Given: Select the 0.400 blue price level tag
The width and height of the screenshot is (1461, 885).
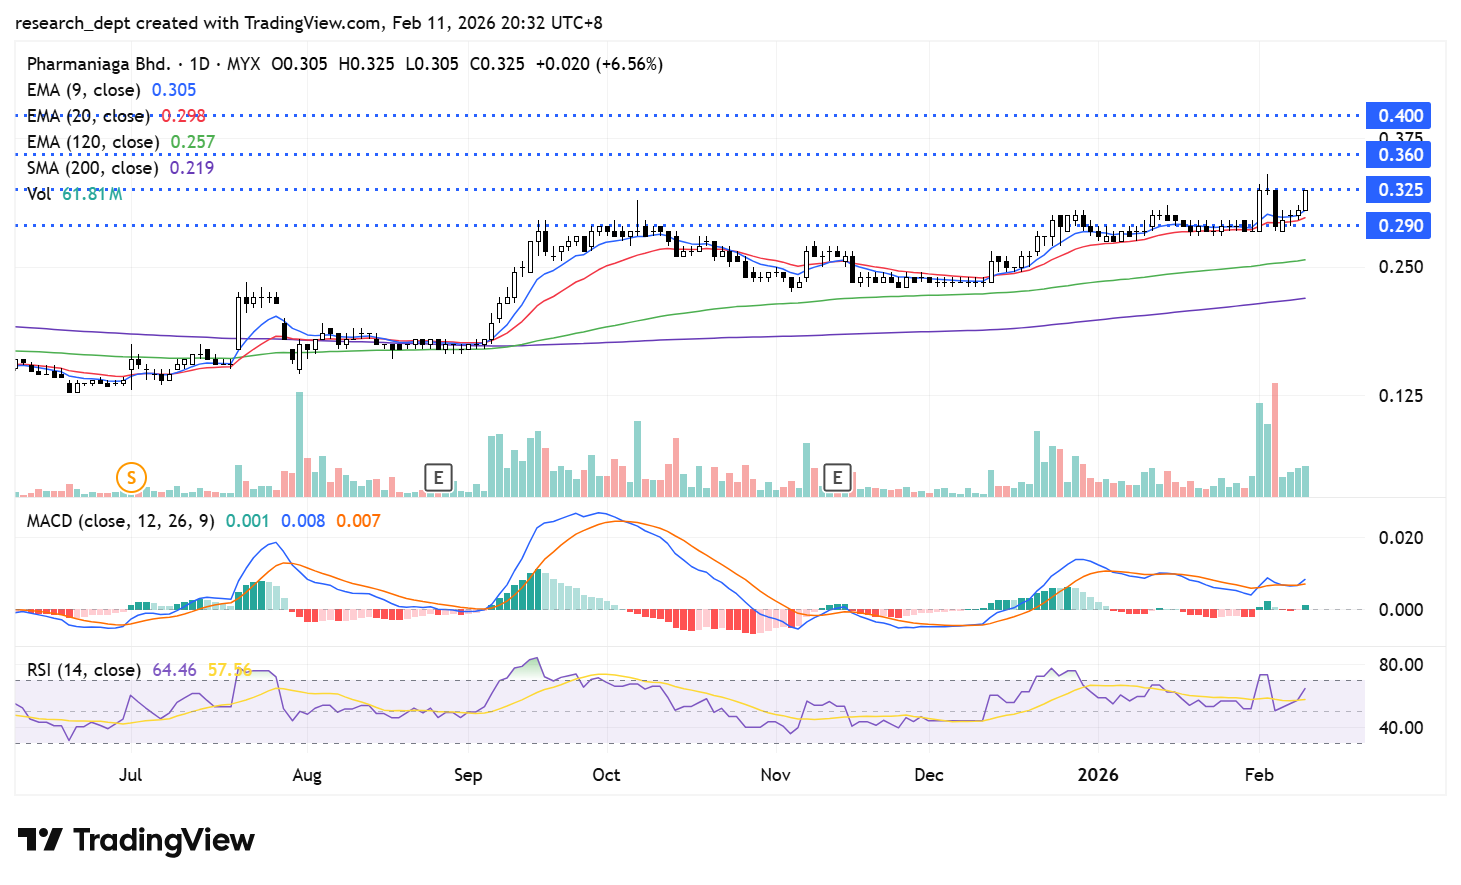Looking at the screenshot, I should click(1399, 116).
